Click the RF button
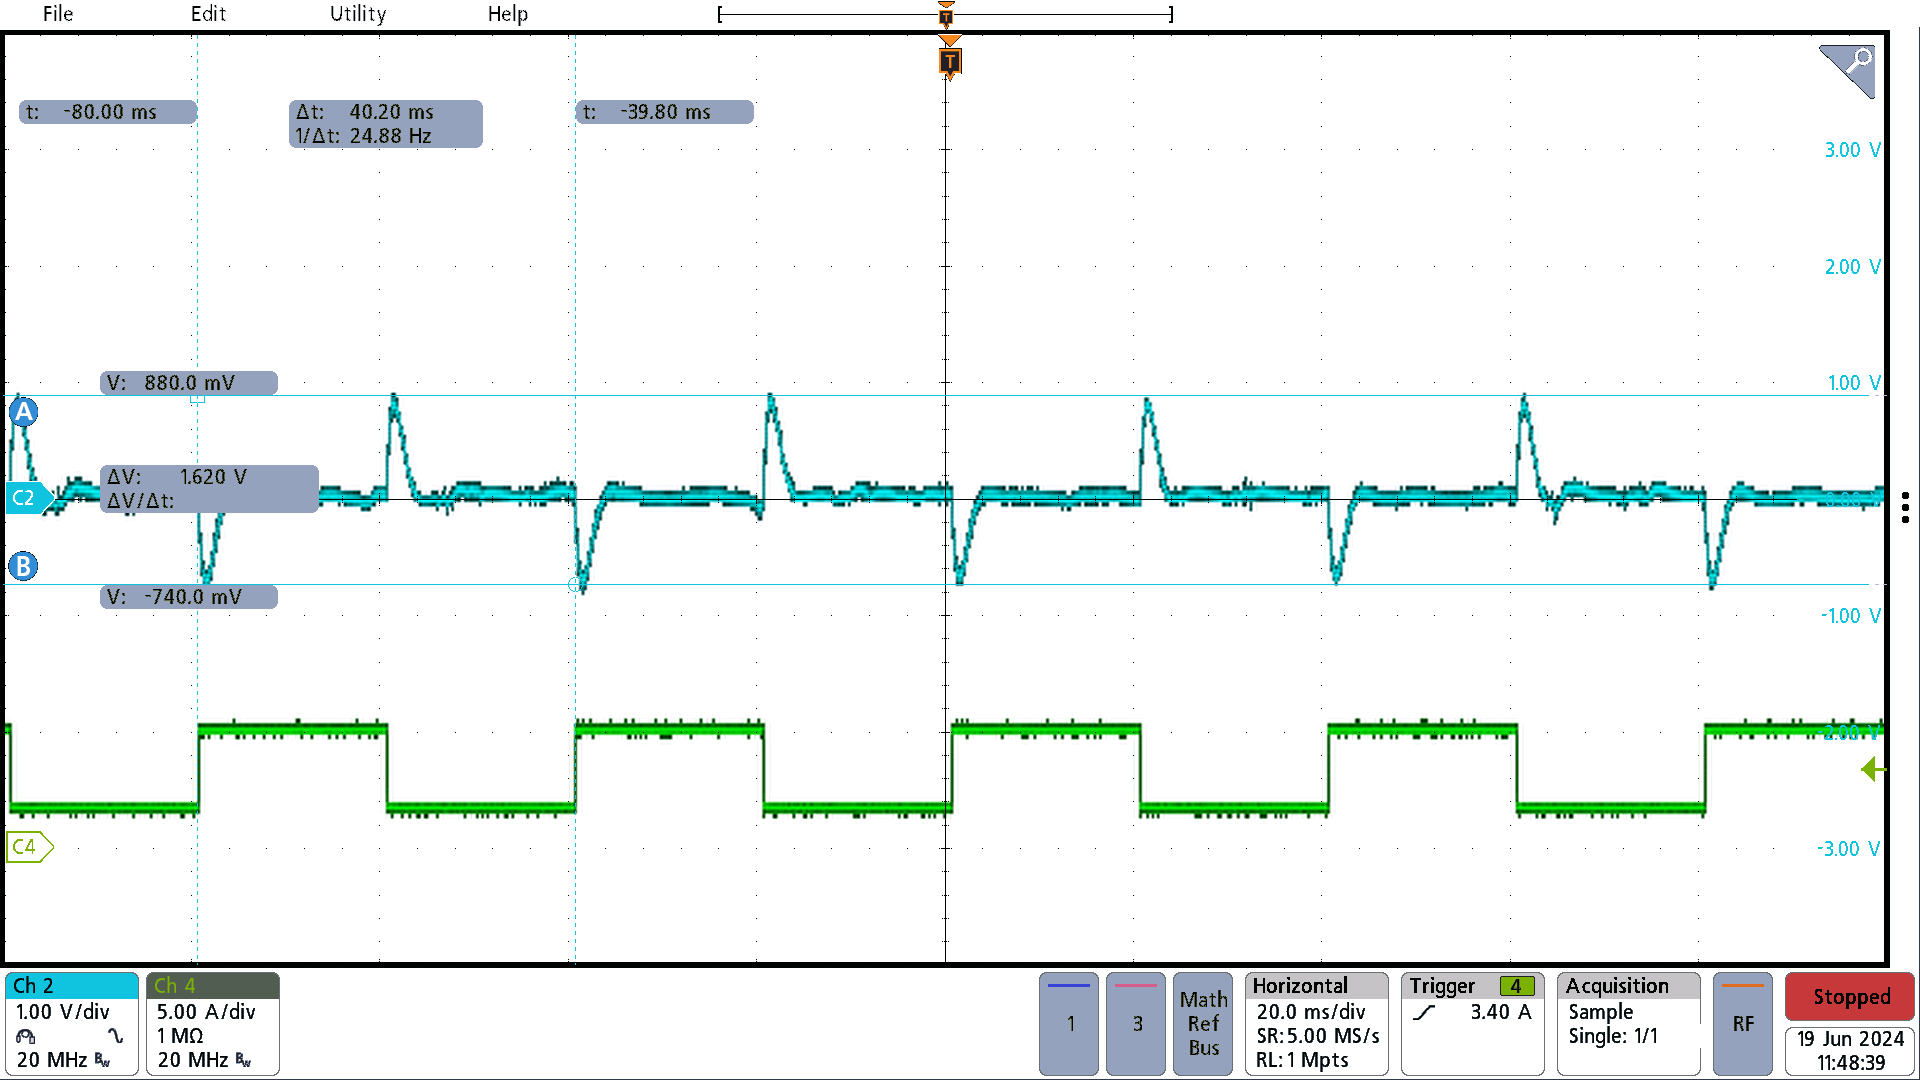 pos(1743,1023)
